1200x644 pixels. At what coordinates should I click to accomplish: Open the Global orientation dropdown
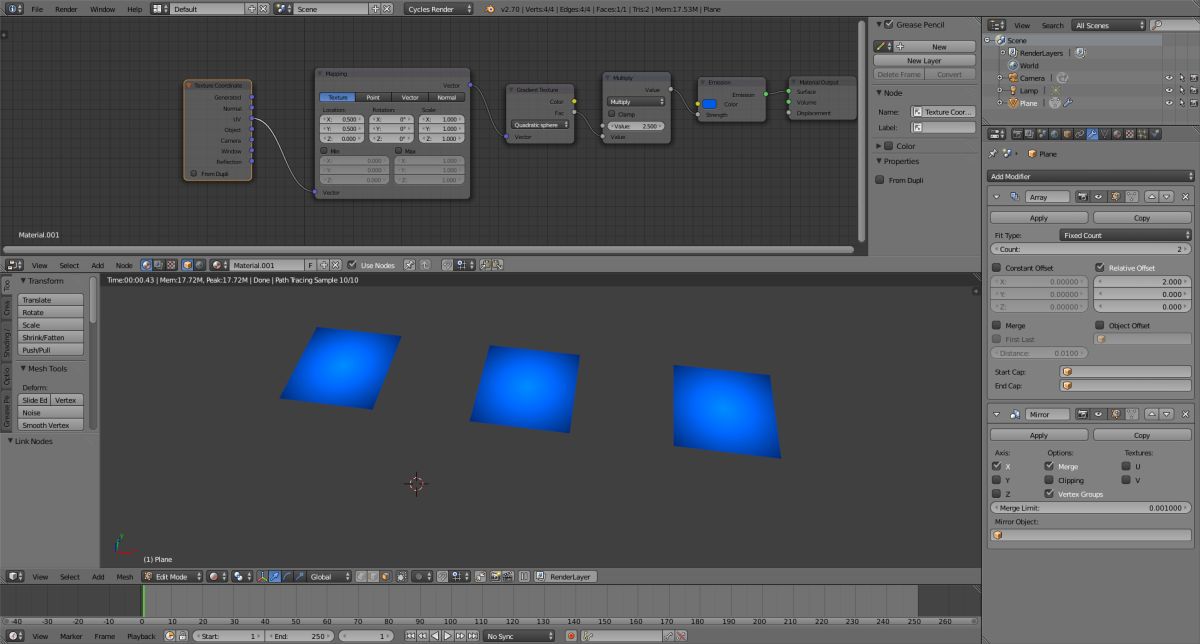click(x=330, y=577)
